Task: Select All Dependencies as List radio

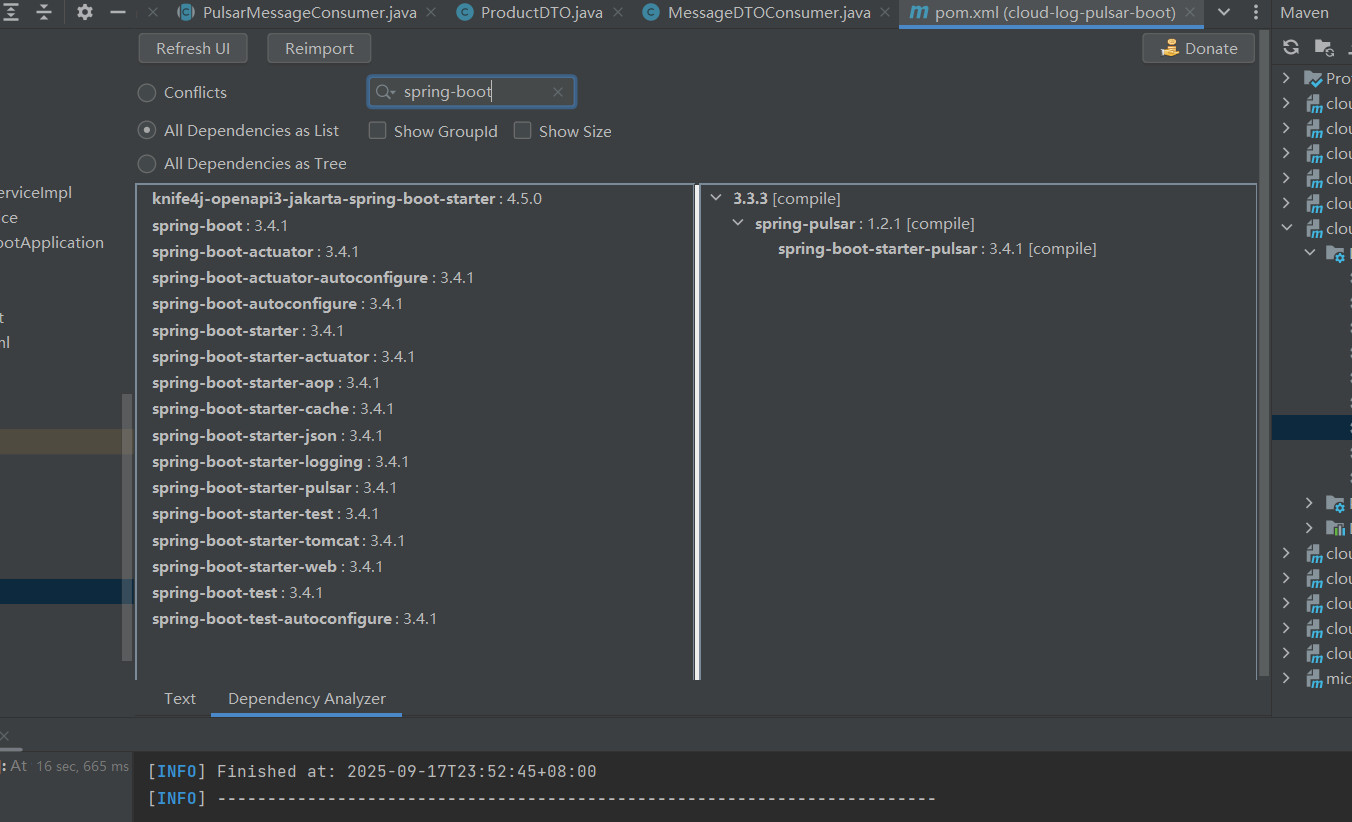Action: click(x=147, y=131)
